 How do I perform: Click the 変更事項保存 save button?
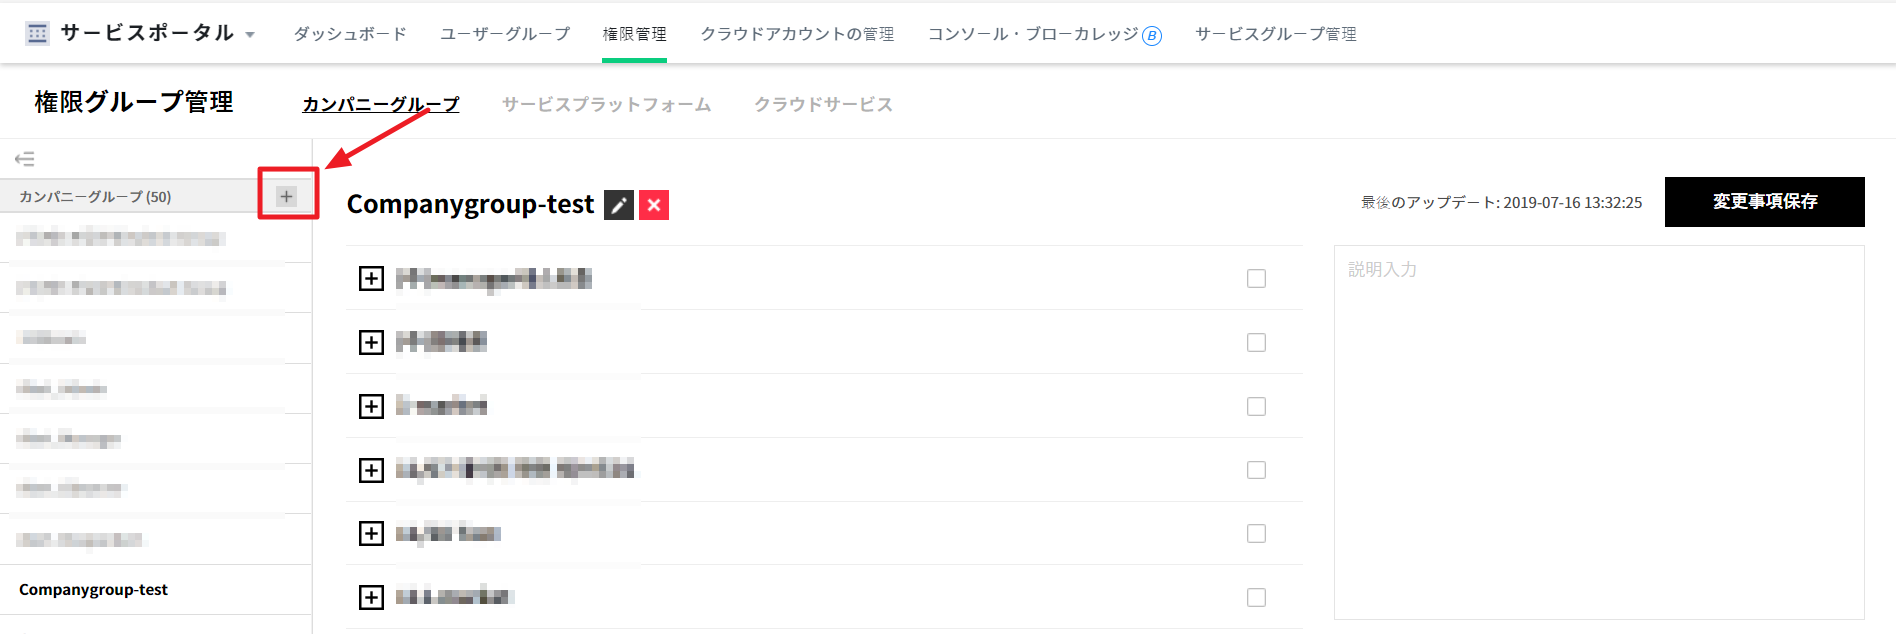pyautogui.click(x=1764, y=202)
